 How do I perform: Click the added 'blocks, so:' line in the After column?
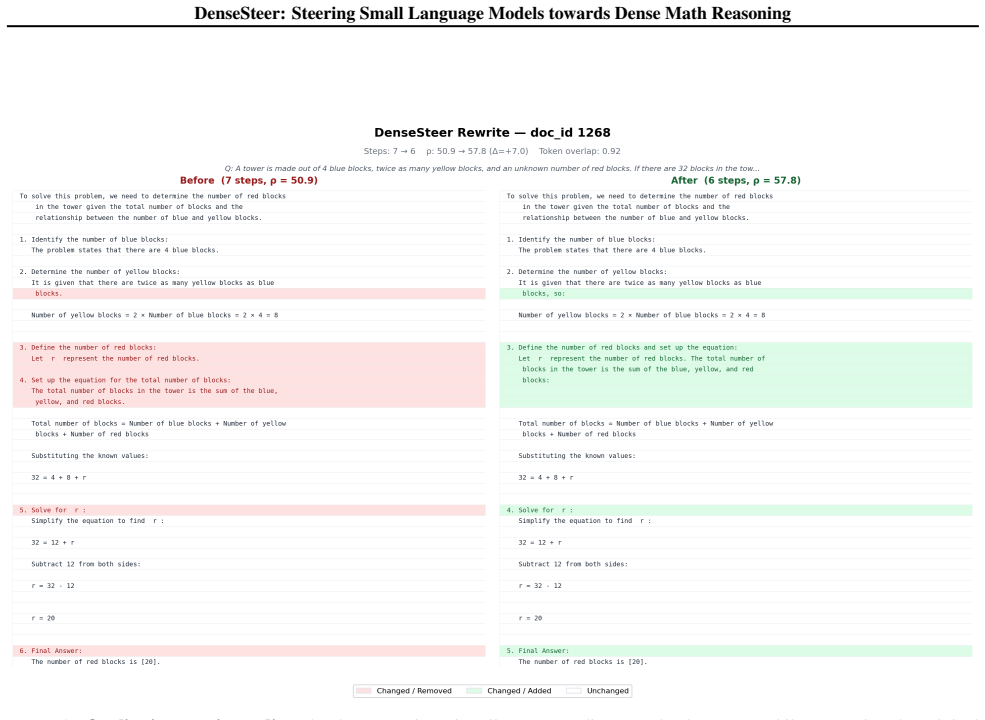tap(736, 293)
